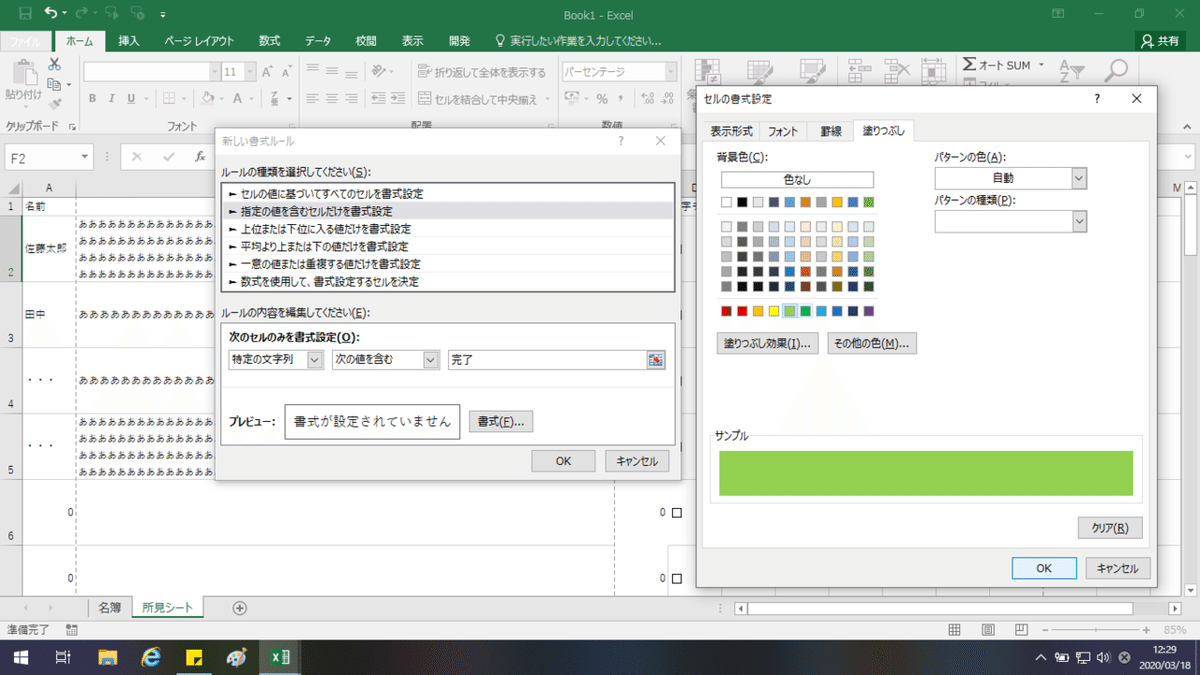Click the find and select magnifier icon

[x=1116, y=71]
